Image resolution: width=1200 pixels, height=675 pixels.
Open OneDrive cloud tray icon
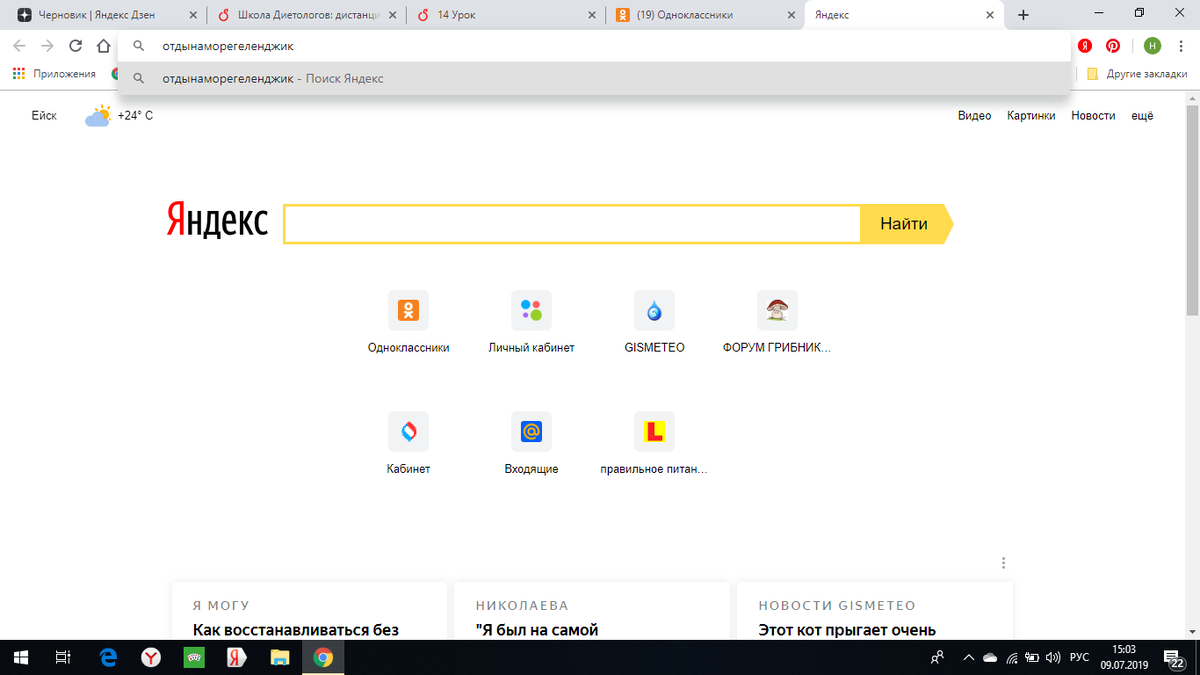pyautogui.click(x=990, y=658)
